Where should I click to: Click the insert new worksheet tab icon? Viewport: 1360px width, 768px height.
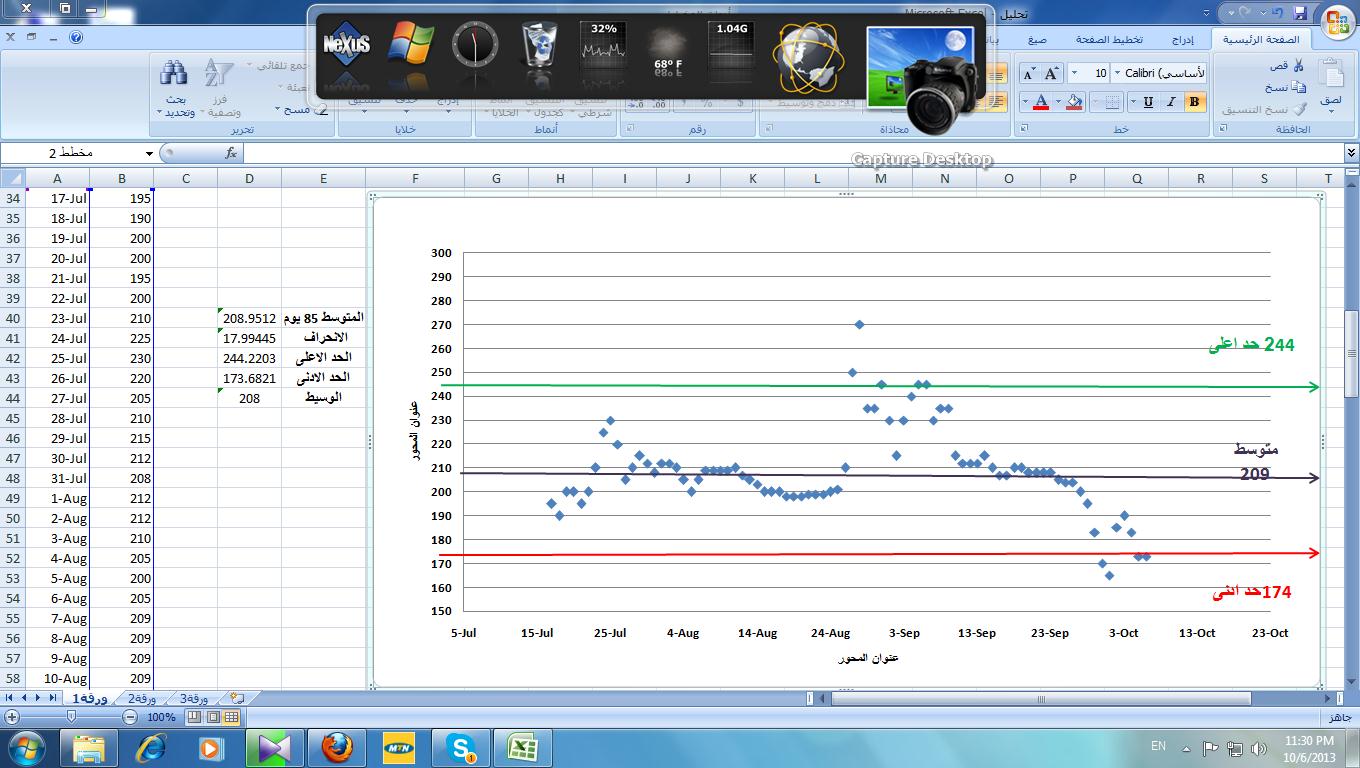click(237, 698)
